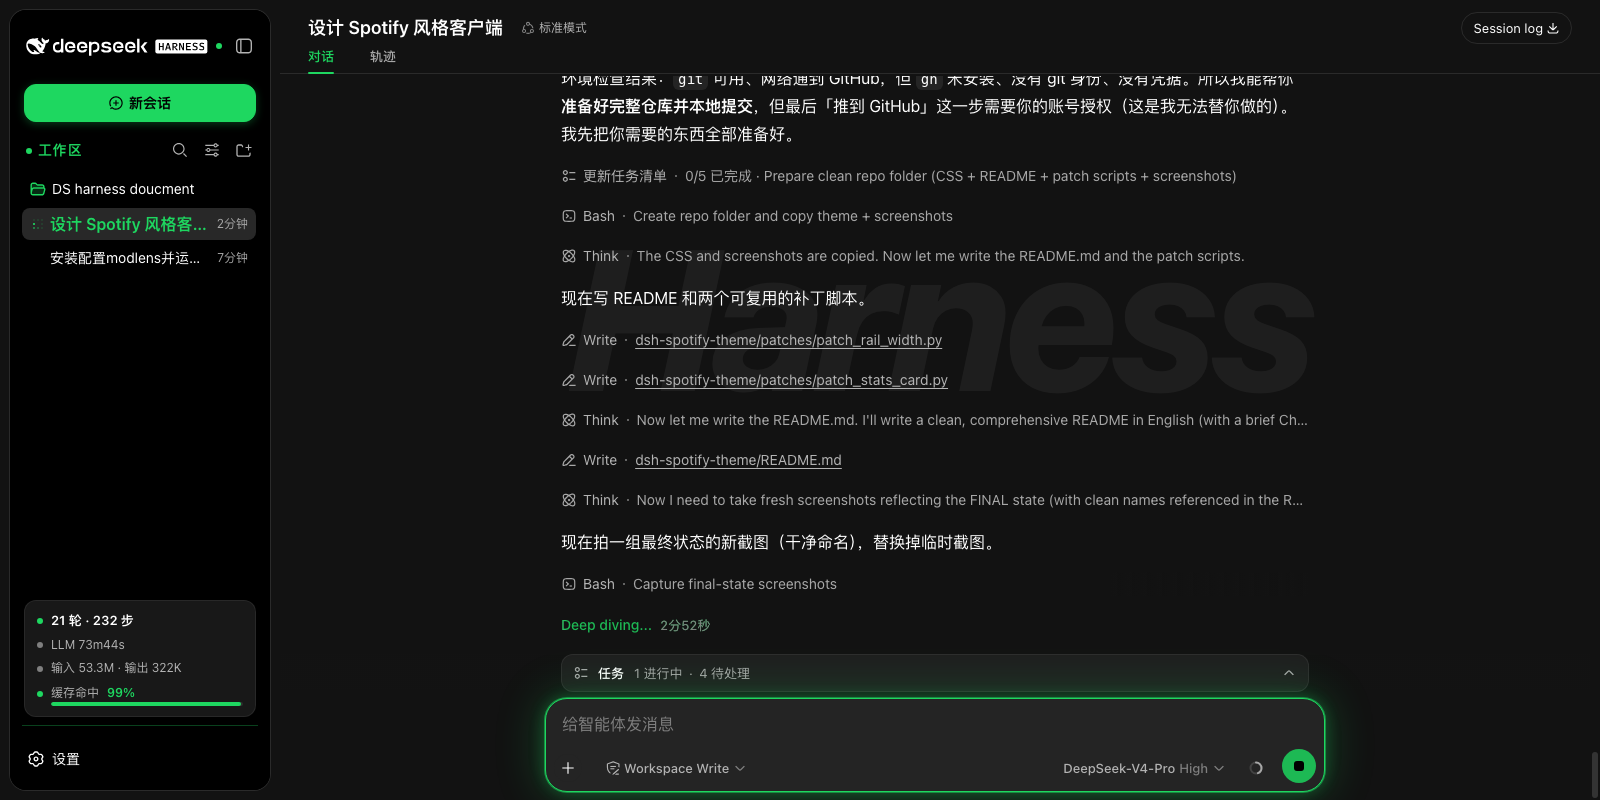The height and width of the screenshot is (800, 1600).
Task: Download the Session log
Action: 1516,28
